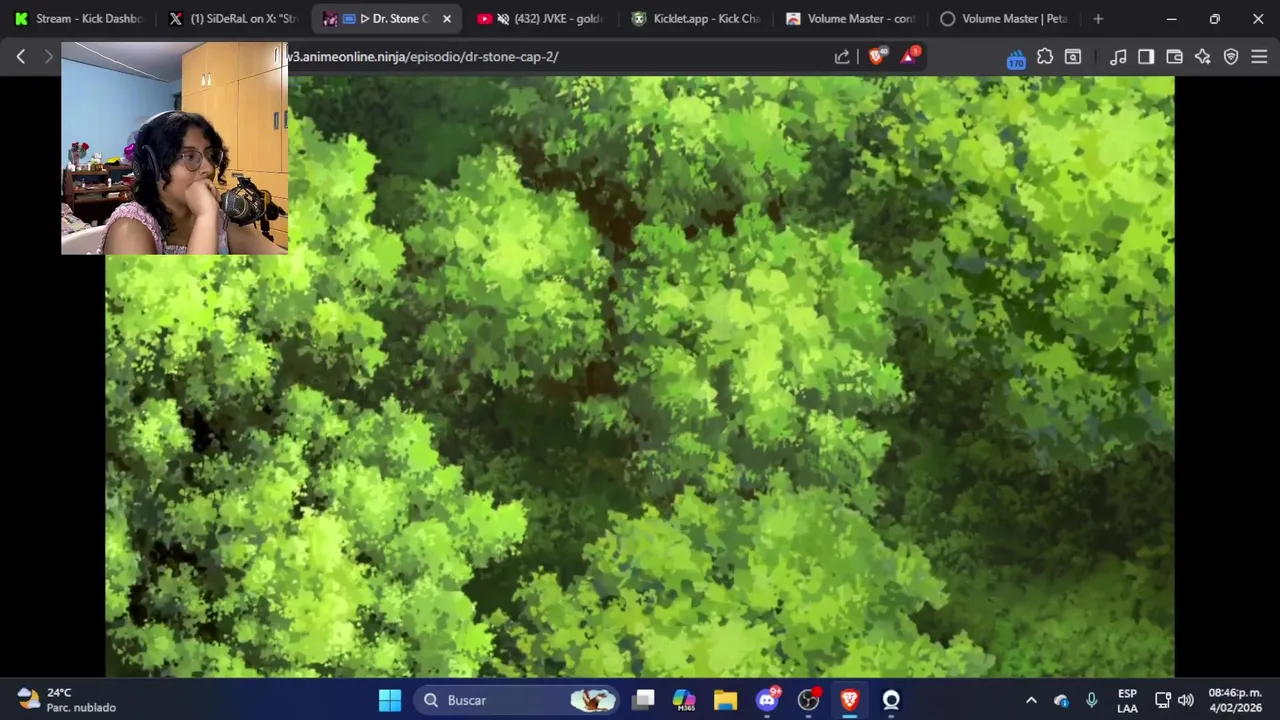This screenshot has width=1280, height=720.
Task: Click the microphone tray icon
Action: [x=1091, y=700]
